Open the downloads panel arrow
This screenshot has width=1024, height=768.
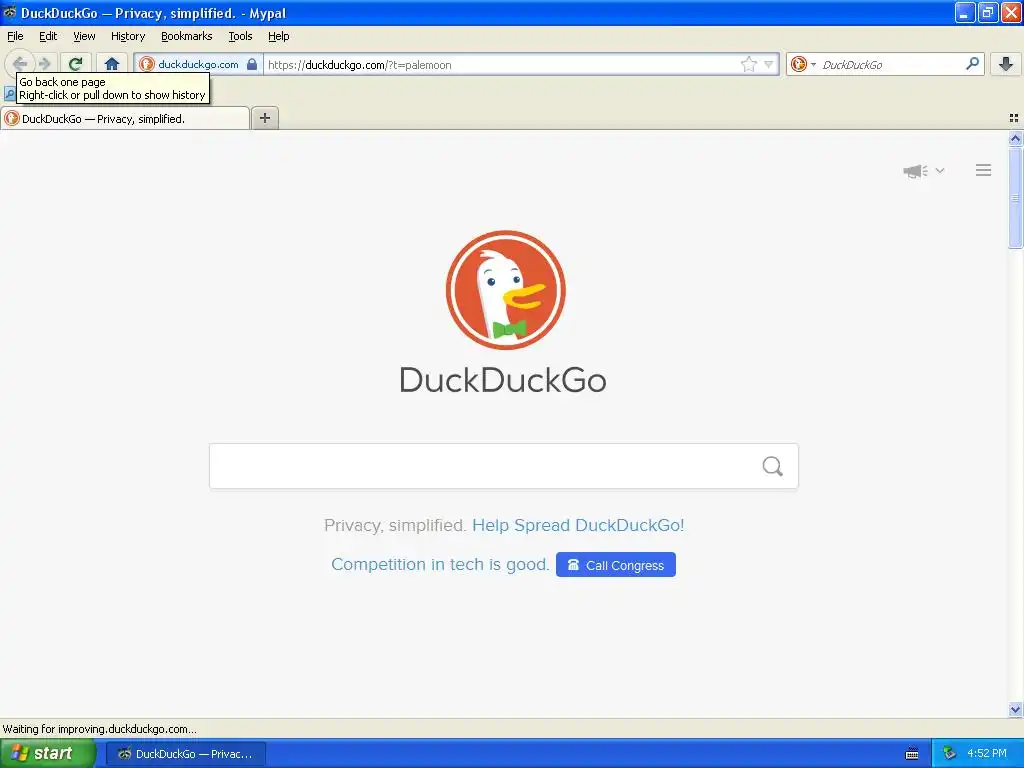click(x=1006, y=64)
